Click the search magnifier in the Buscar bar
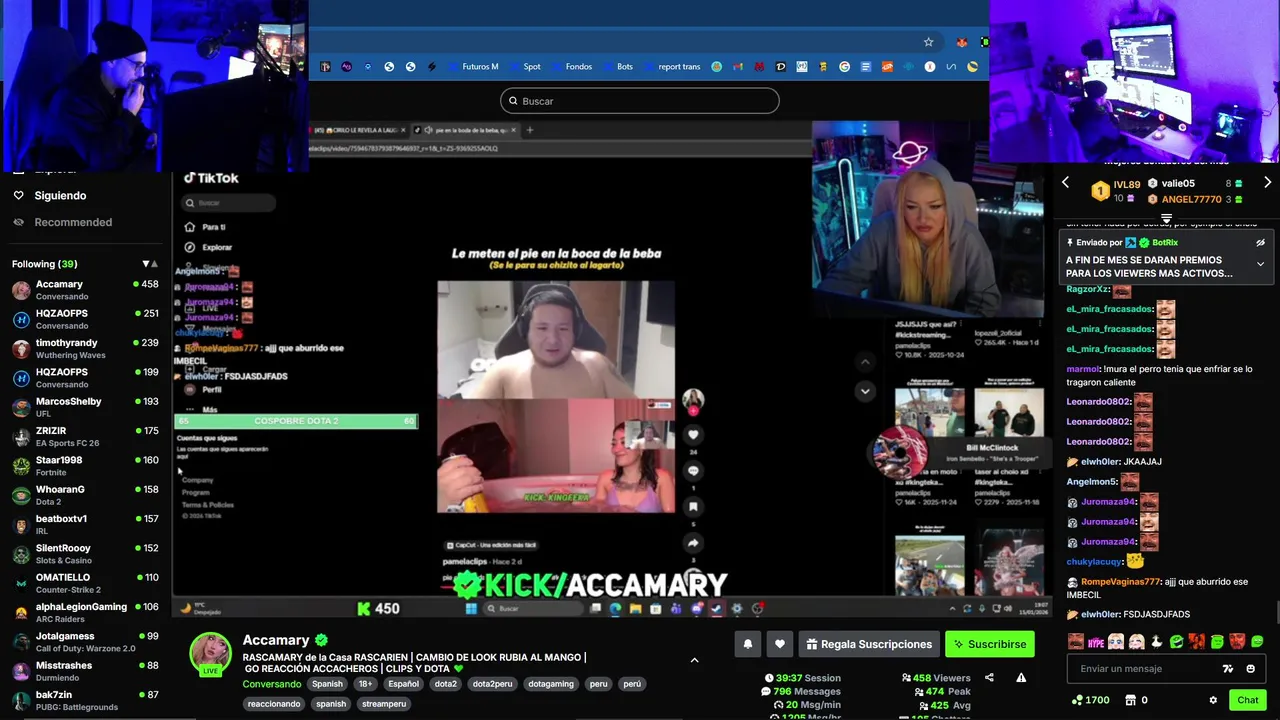This screenshot has width=1280, height=720. point(513,101)
